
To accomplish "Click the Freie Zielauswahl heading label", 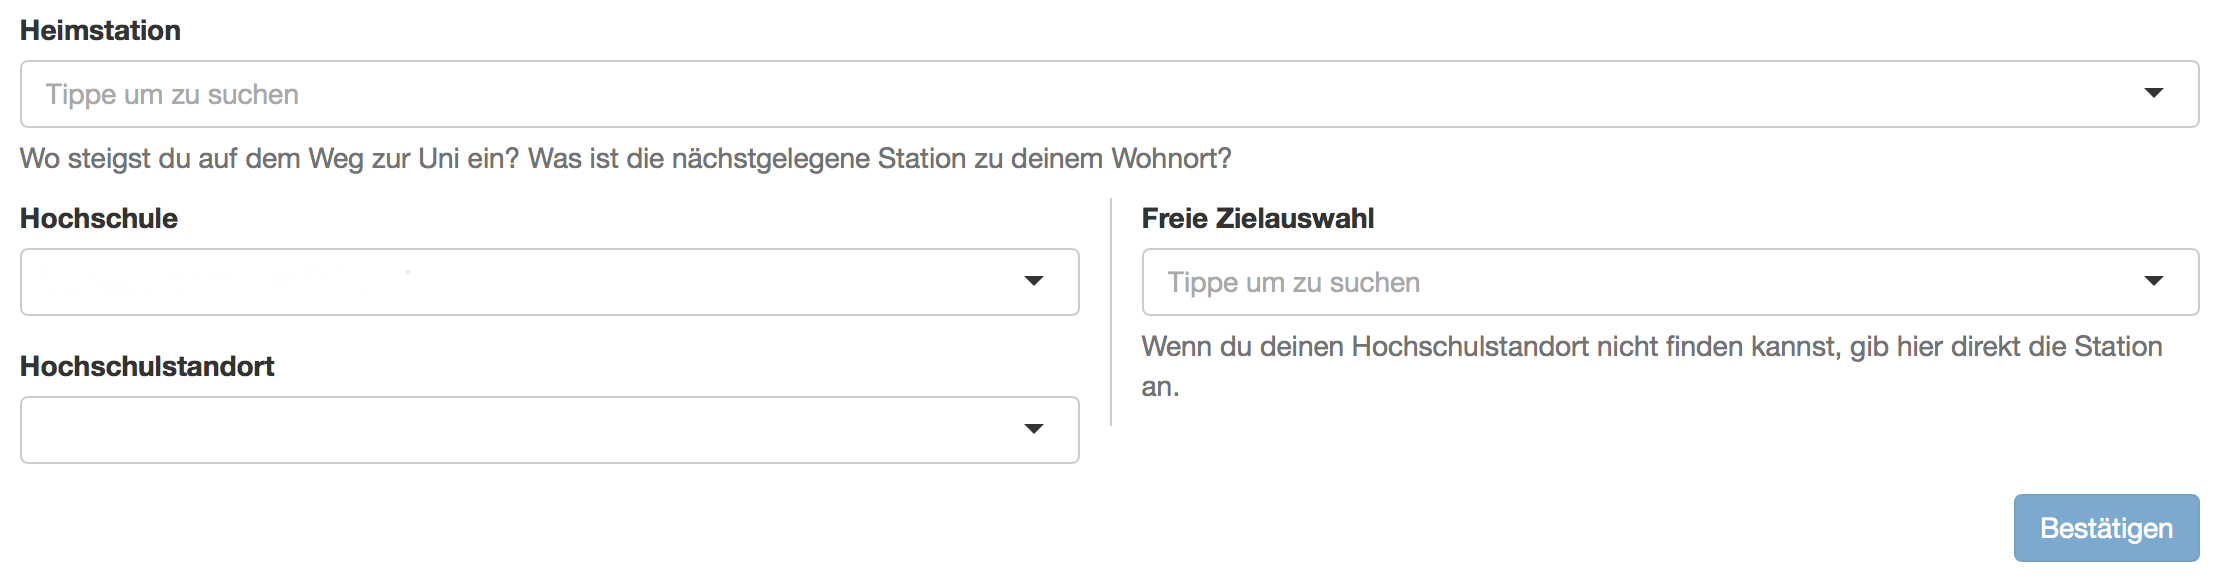I will coord(1258,218).
